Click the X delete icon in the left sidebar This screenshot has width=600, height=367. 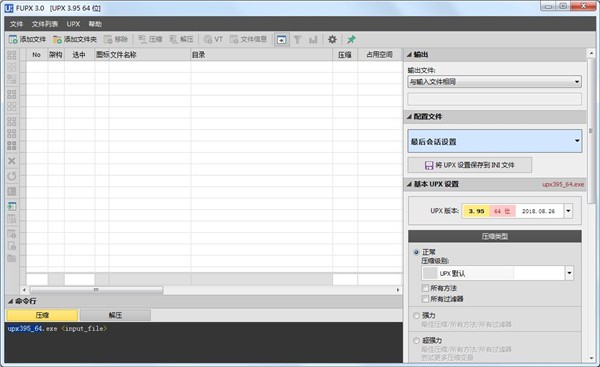(x=12, y=161)
